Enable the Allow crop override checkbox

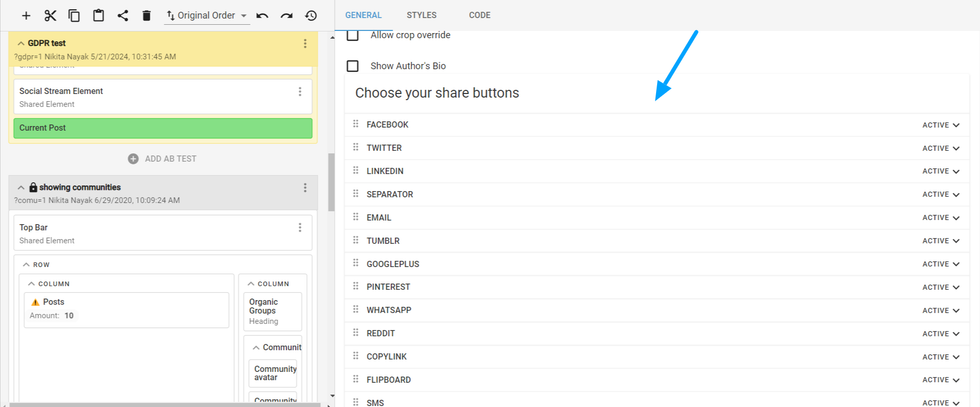coord(352,36)
